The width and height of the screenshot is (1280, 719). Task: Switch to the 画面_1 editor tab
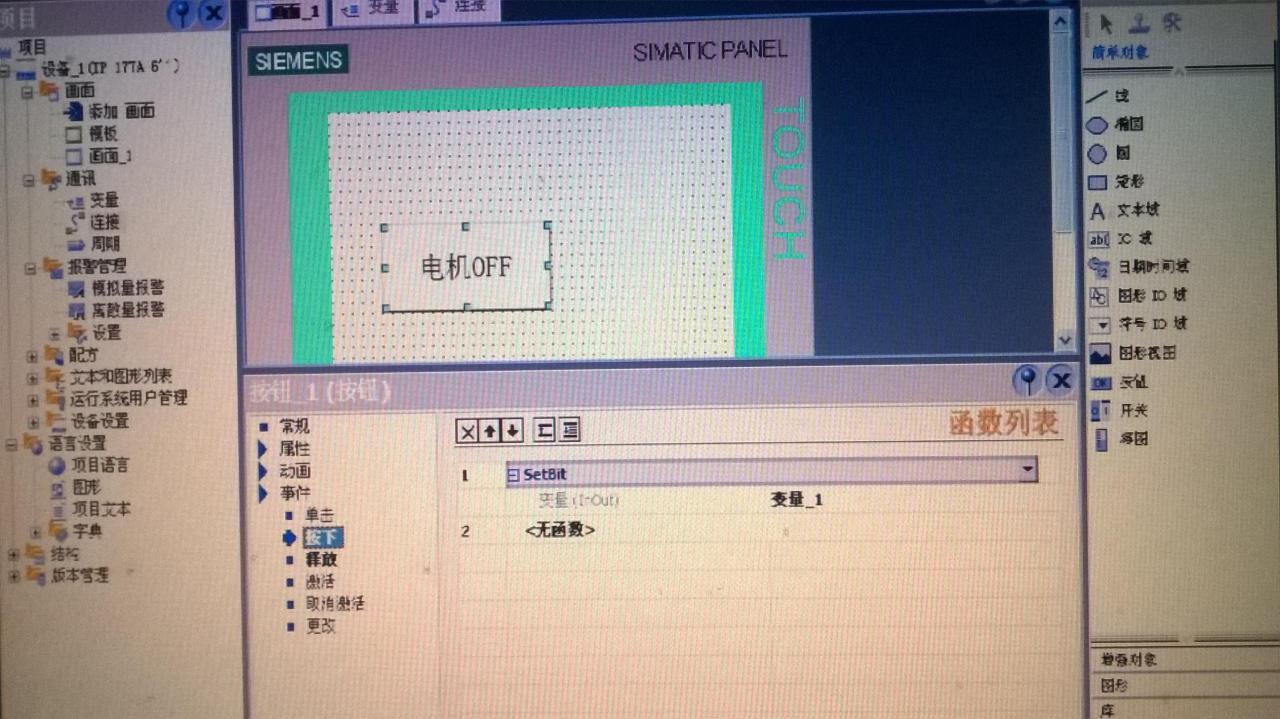pyautogui.click(x=288, y=11)
